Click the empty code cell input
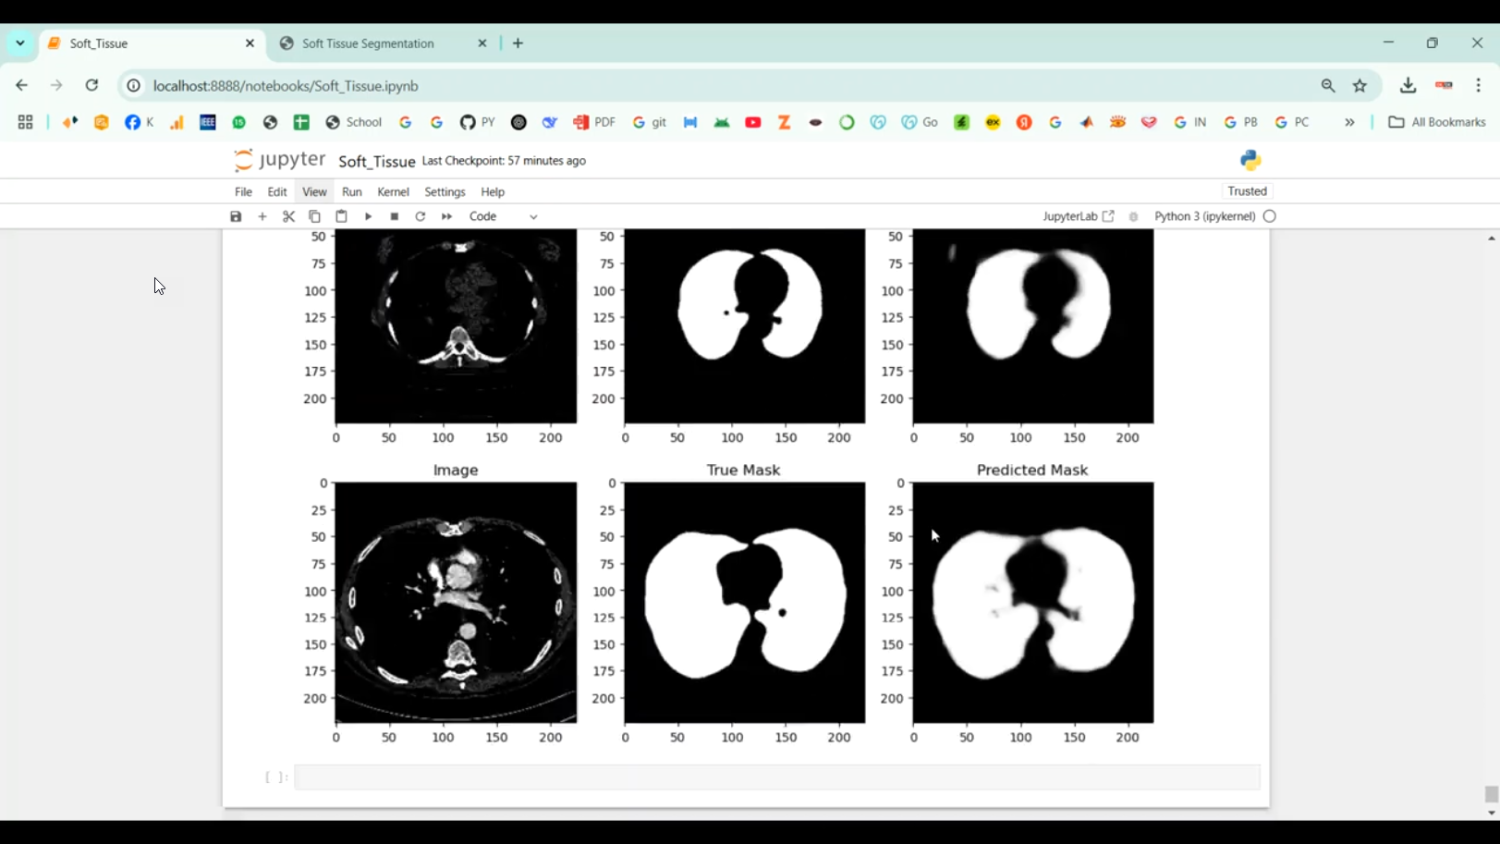 point(776,777)
